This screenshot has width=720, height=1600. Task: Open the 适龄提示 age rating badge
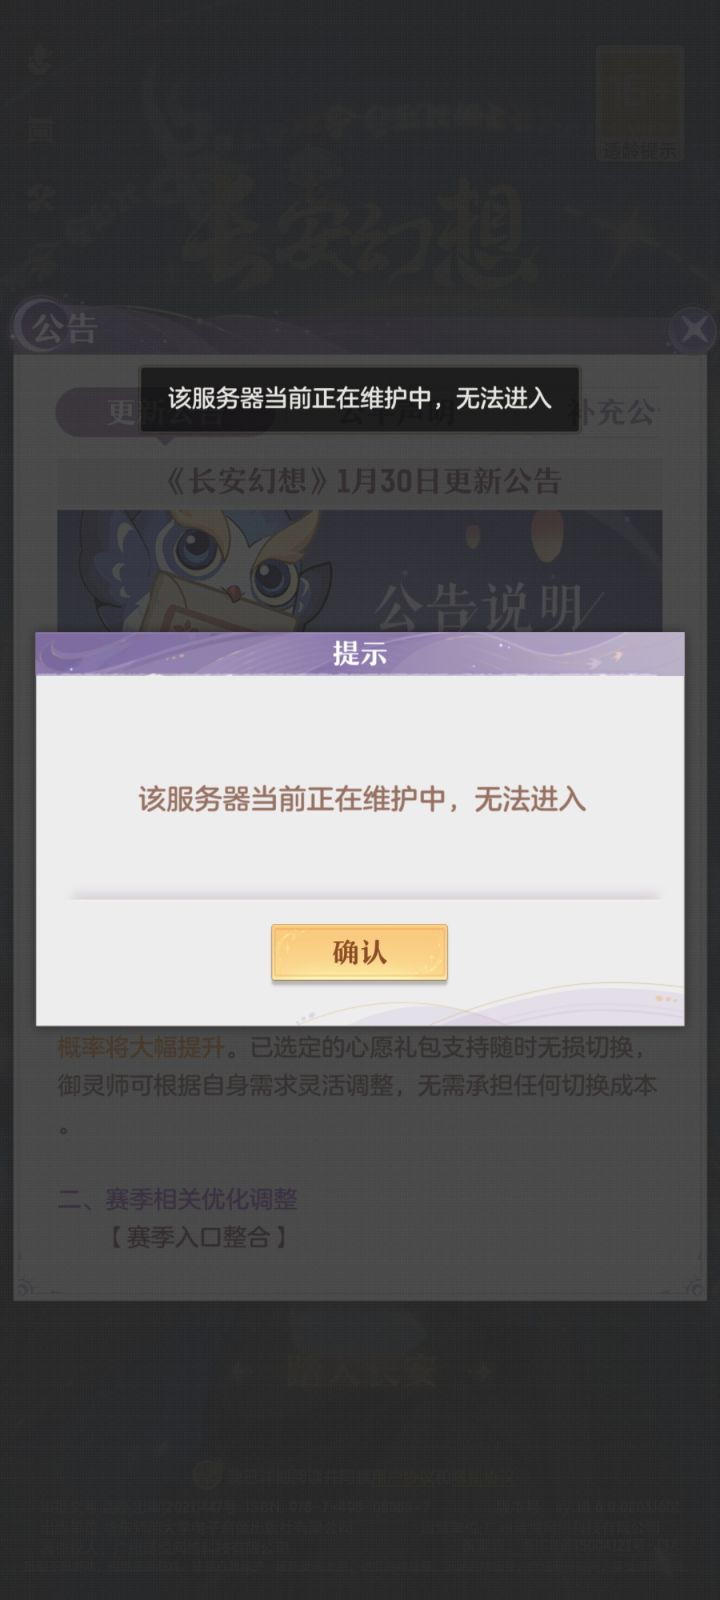(640, 104)
